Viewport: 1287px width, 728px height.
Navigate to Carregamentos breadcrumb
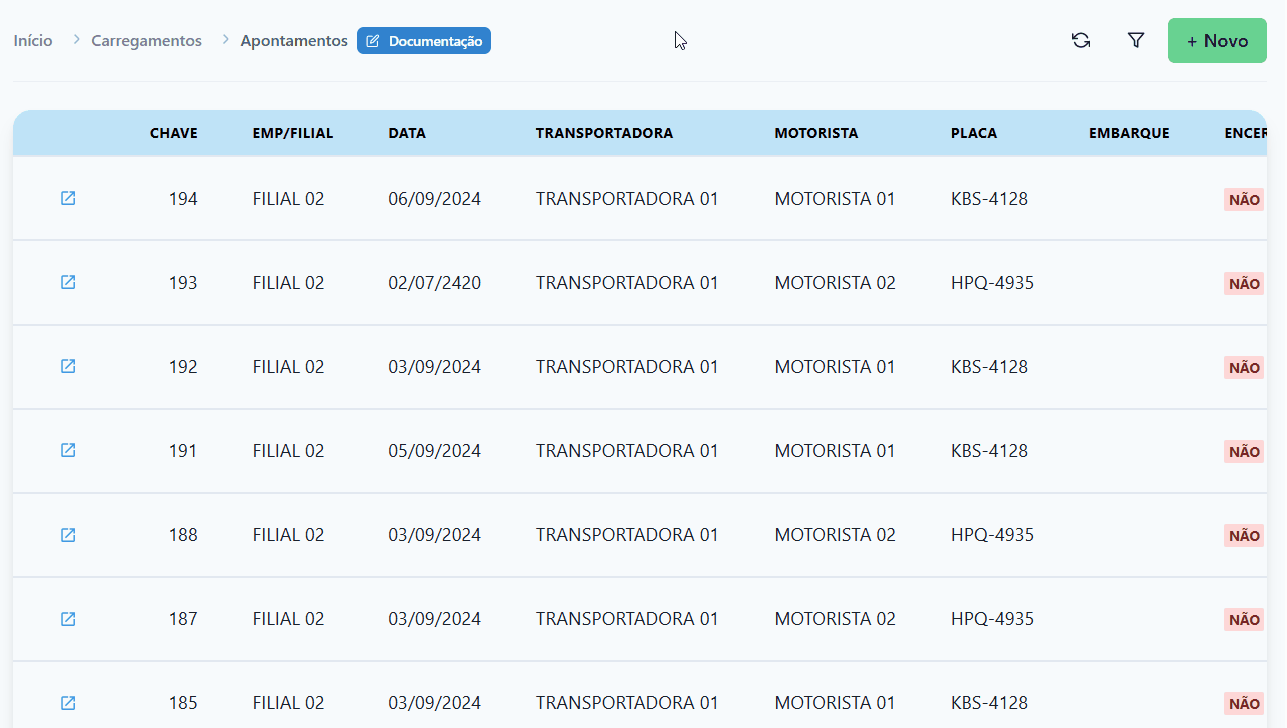pos(146,41)
